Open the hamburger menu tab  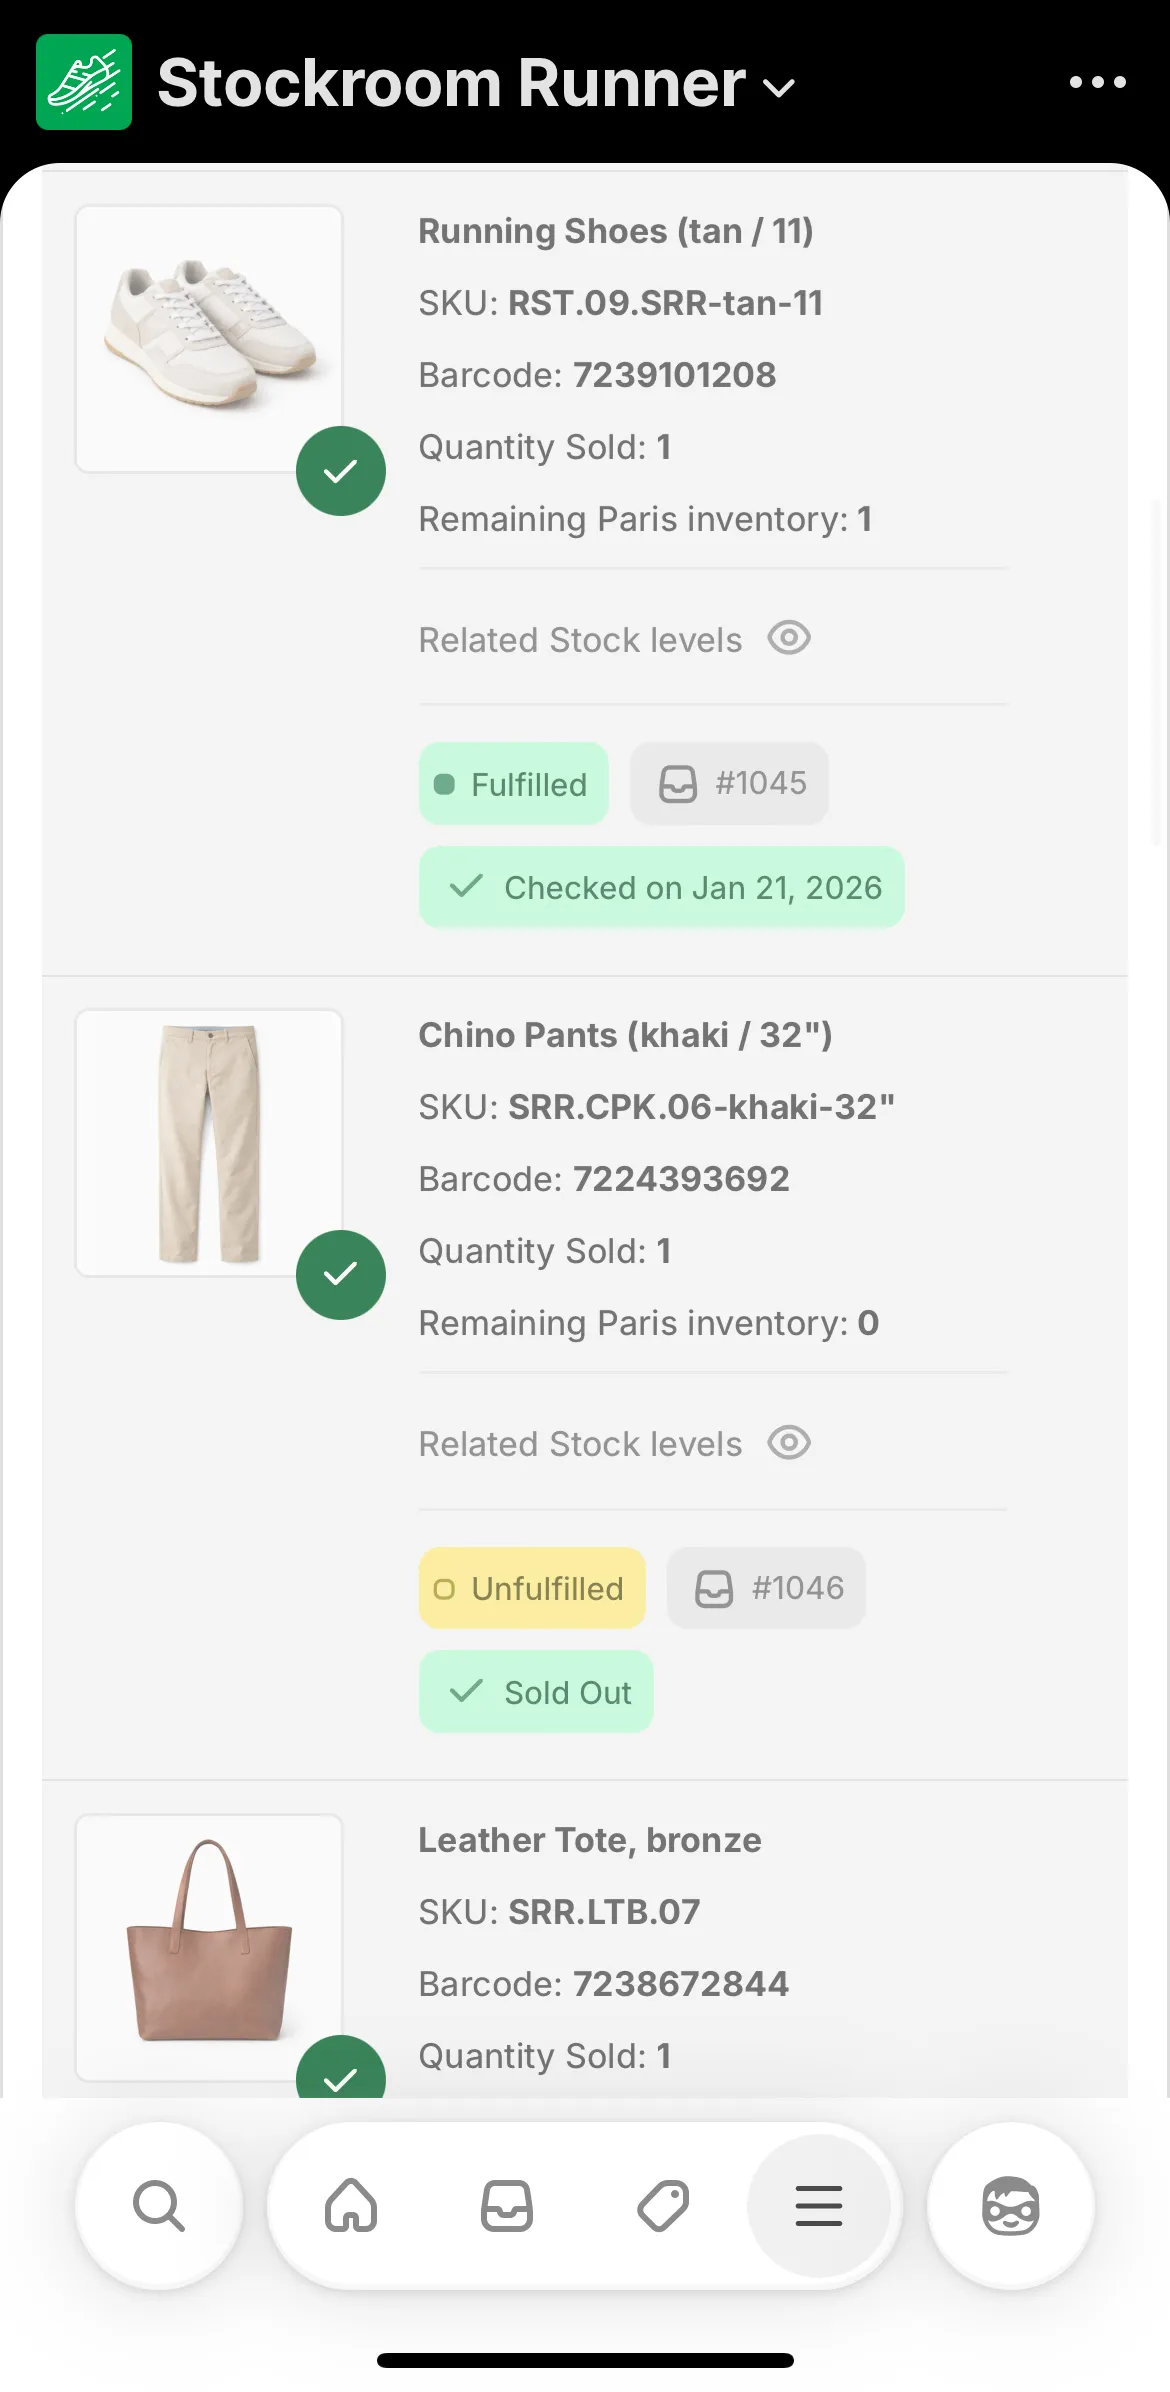pos(819,2206)
